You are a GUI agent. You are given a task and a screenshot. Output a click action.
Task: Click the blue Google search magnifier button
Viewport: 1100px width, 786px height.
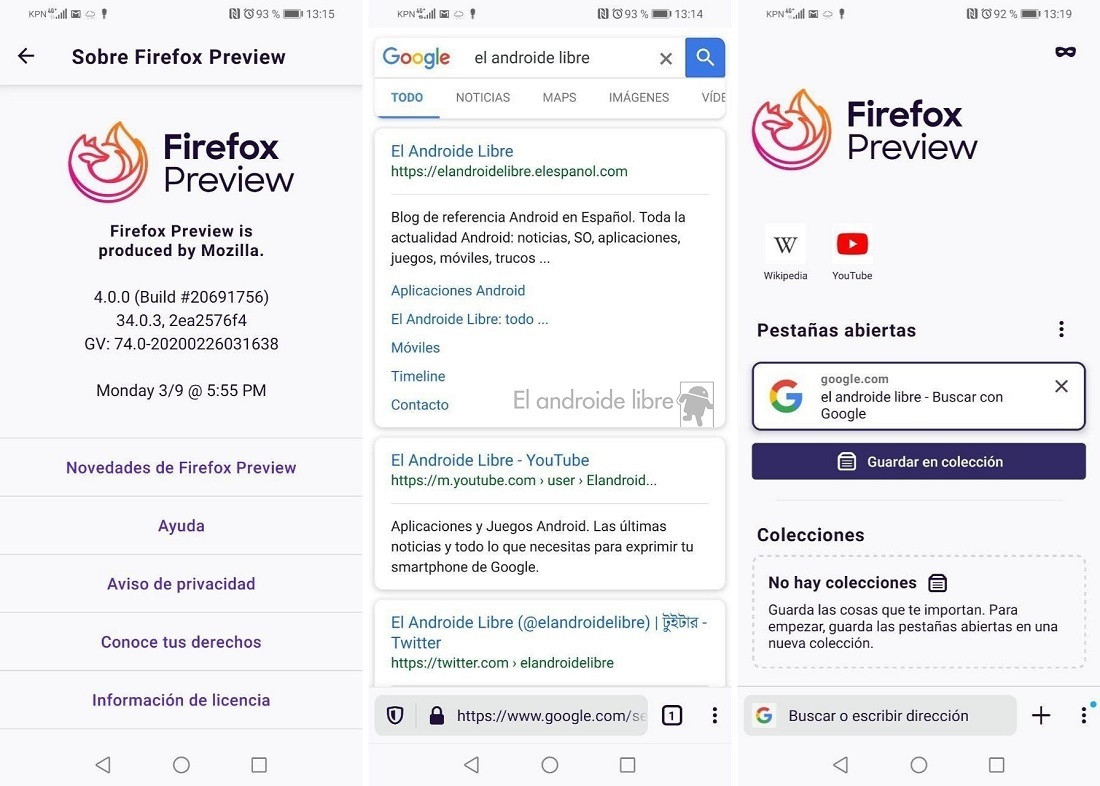705,58
